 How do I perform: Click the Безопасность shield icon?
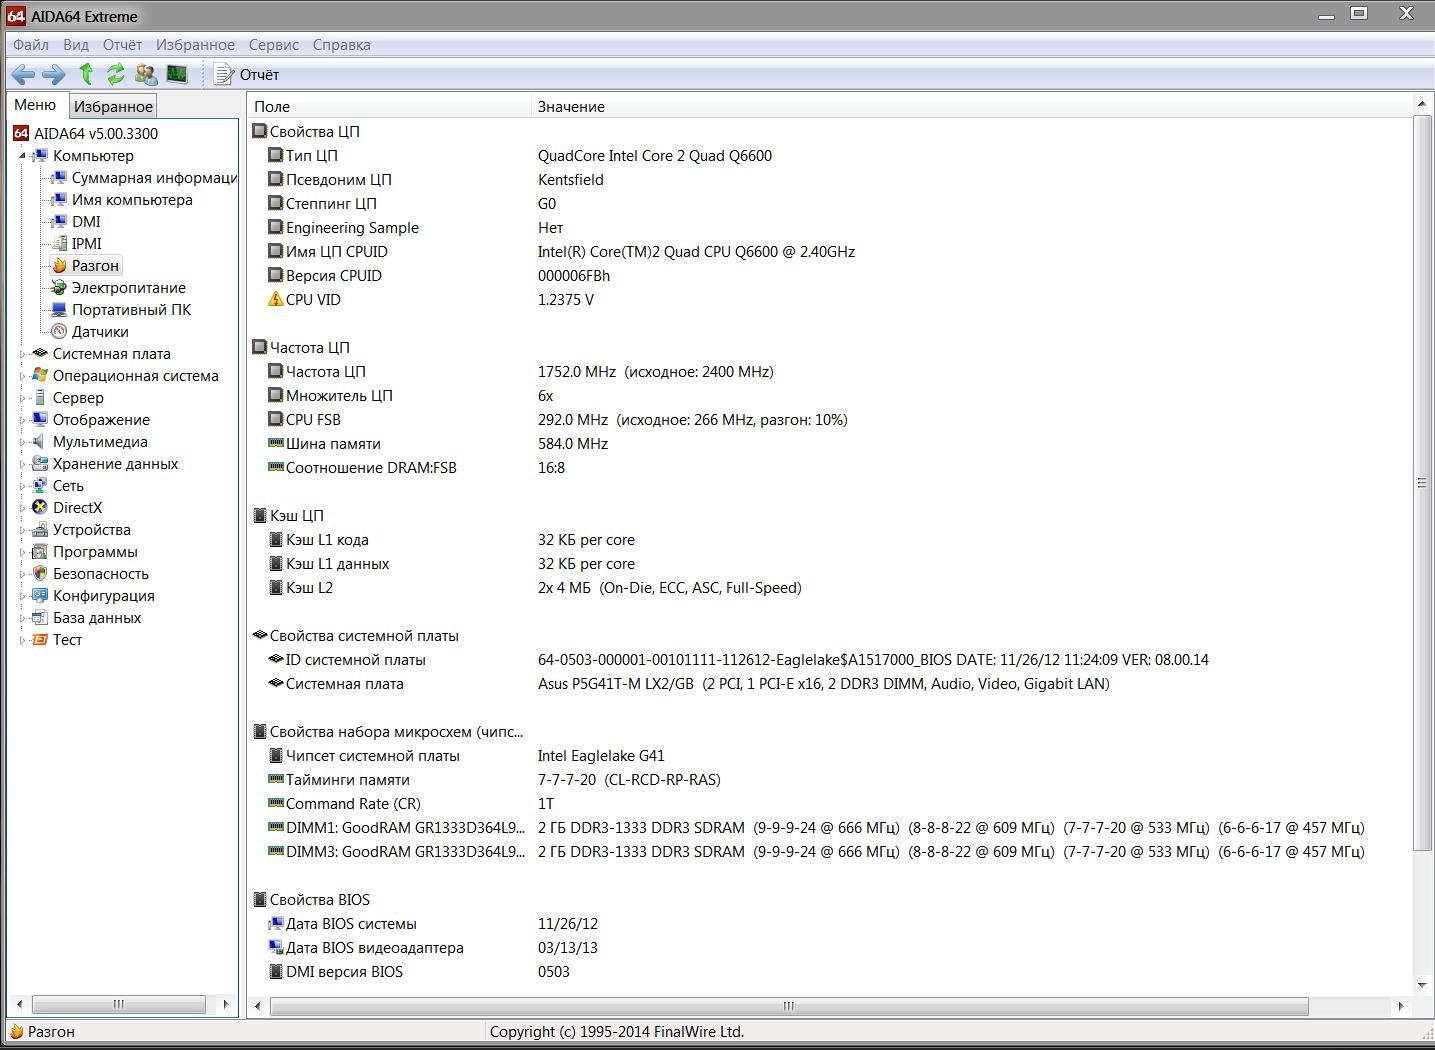pos(40,573)
